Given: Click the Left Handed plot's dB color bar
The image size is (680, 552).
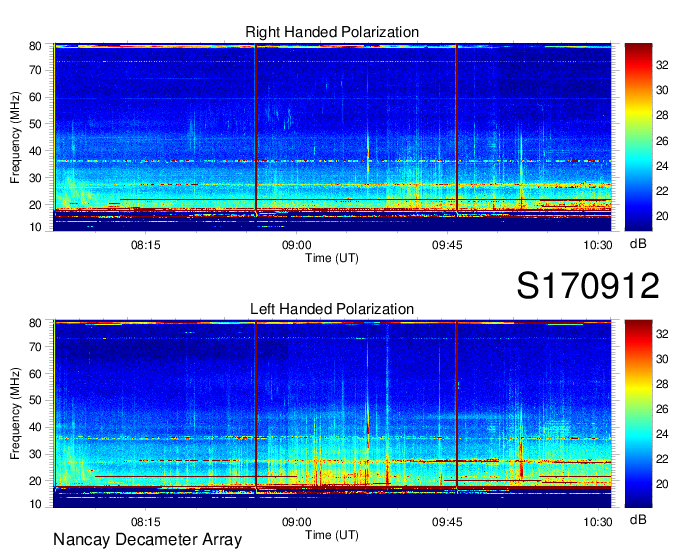Looking at the screenshot, I should coord(638,414).
